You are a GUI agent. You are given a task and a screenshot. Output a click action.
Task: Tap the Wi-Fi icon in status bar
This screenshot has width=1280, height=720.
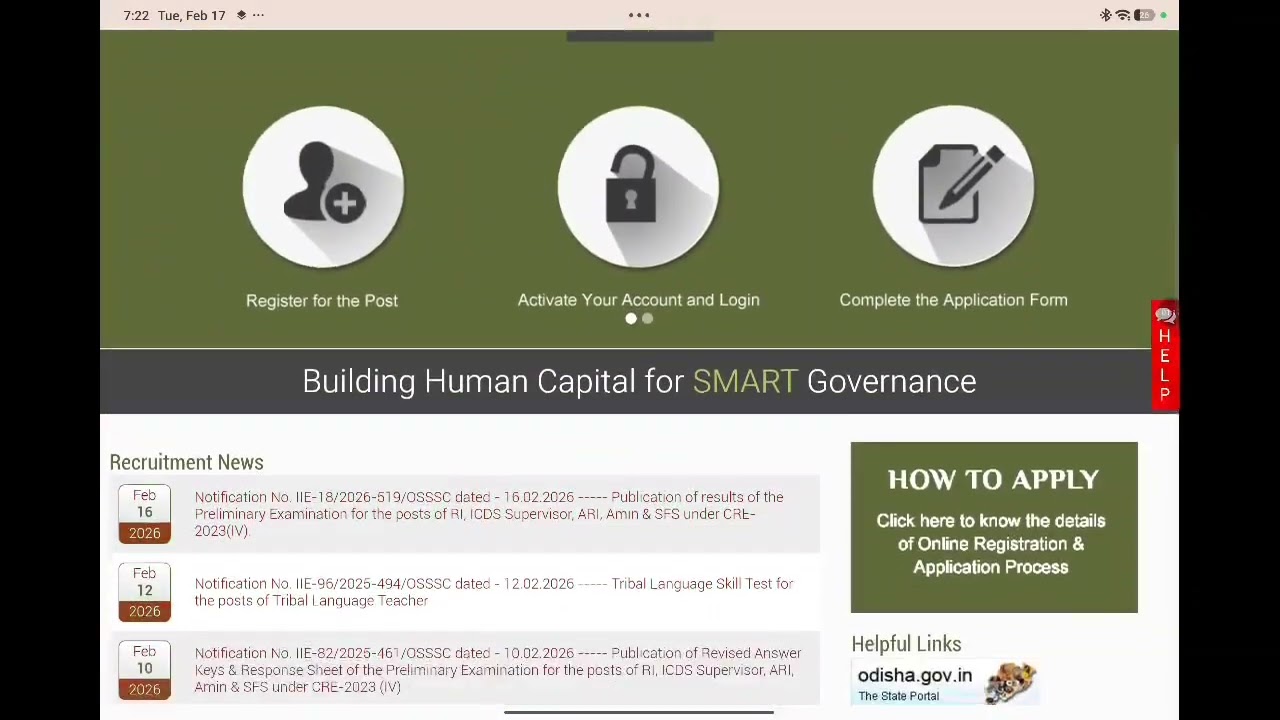(1123, 15)
